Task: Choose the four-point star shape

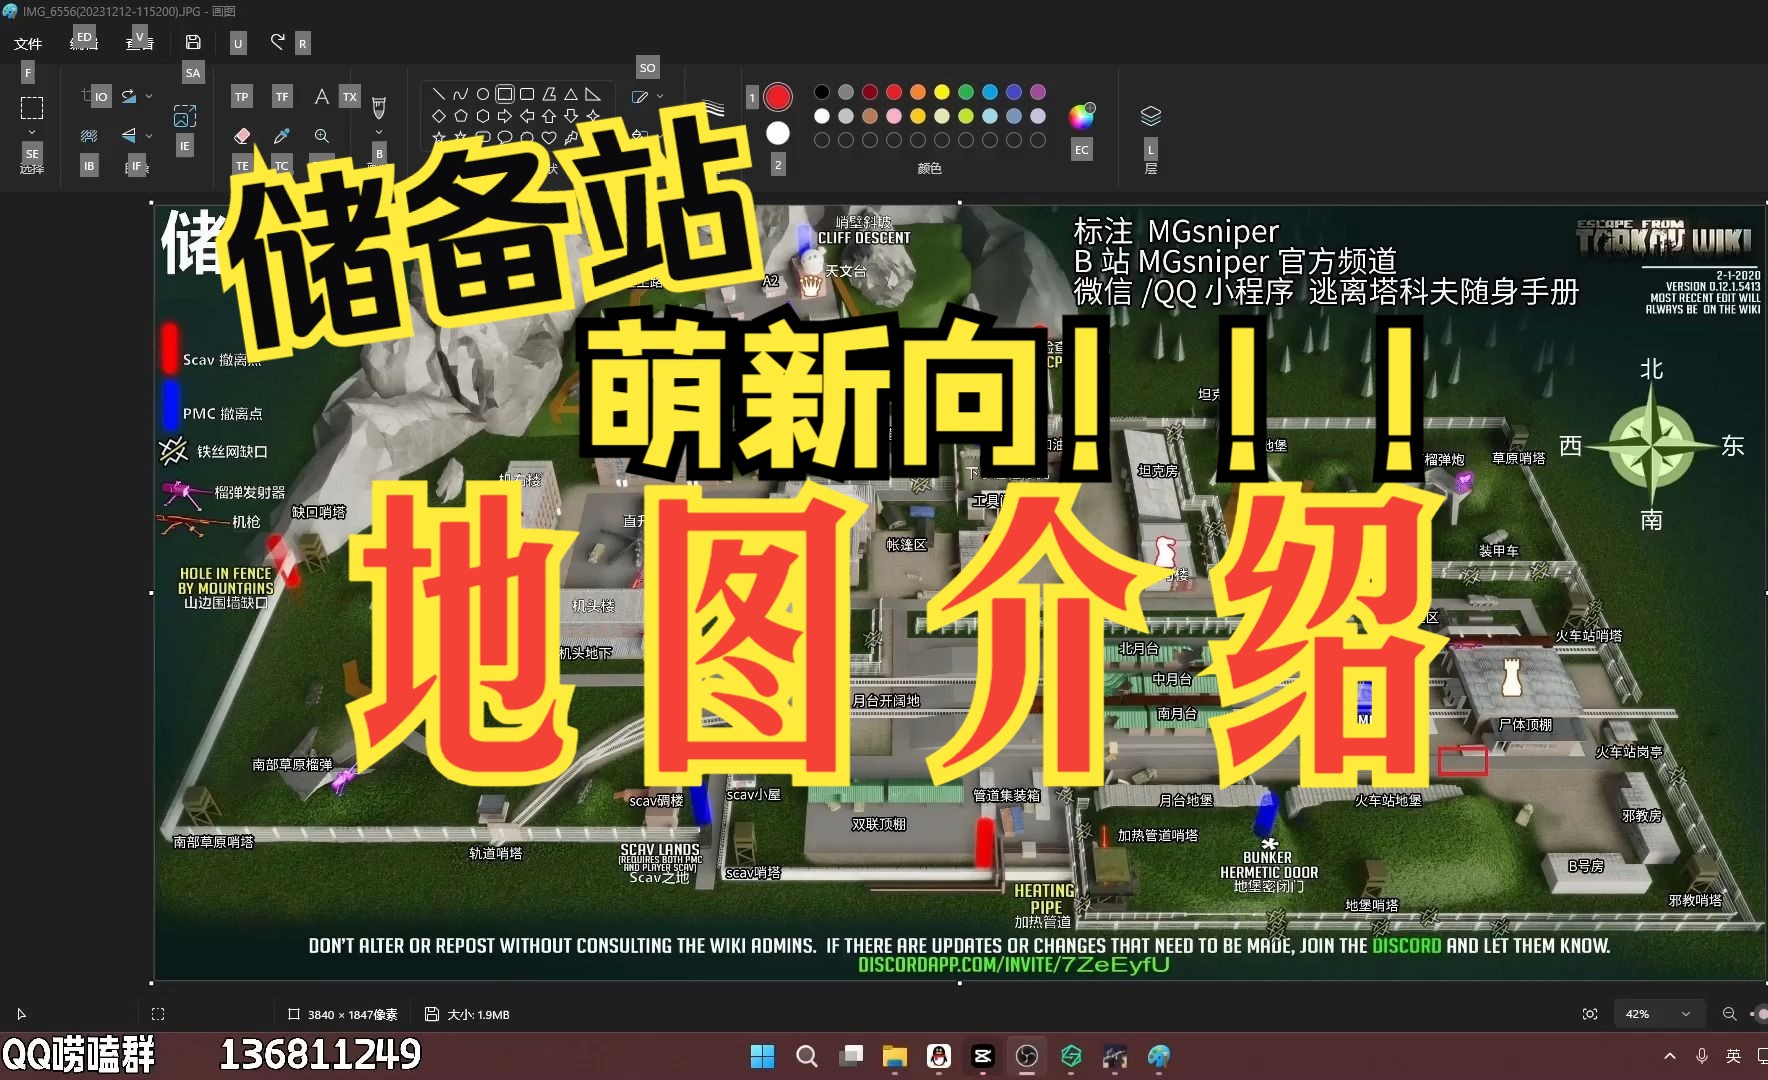Action: coord(593,116)
